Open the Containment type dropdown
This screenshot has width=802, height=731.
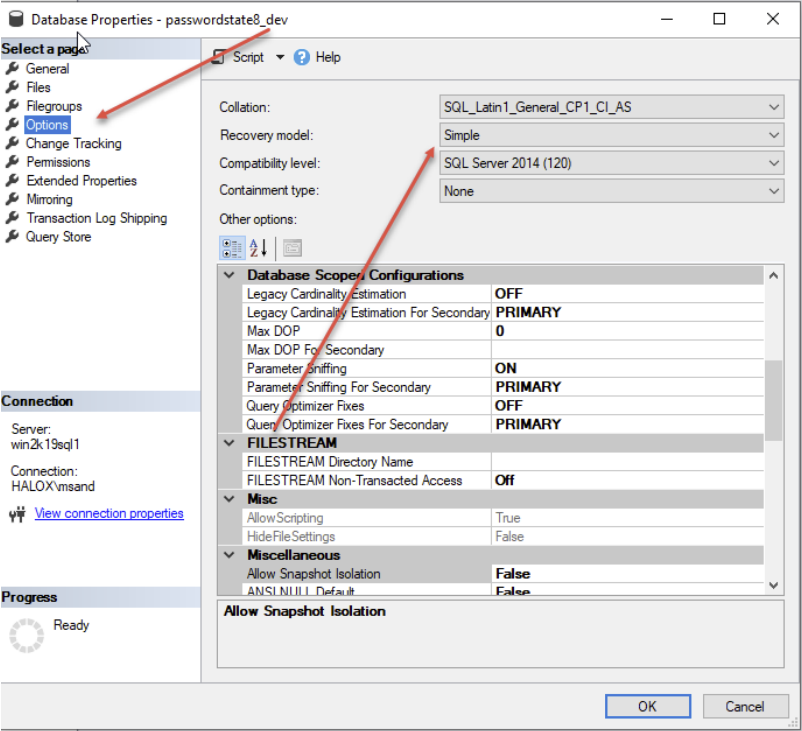pyautogui.click(x=611, y=191)
